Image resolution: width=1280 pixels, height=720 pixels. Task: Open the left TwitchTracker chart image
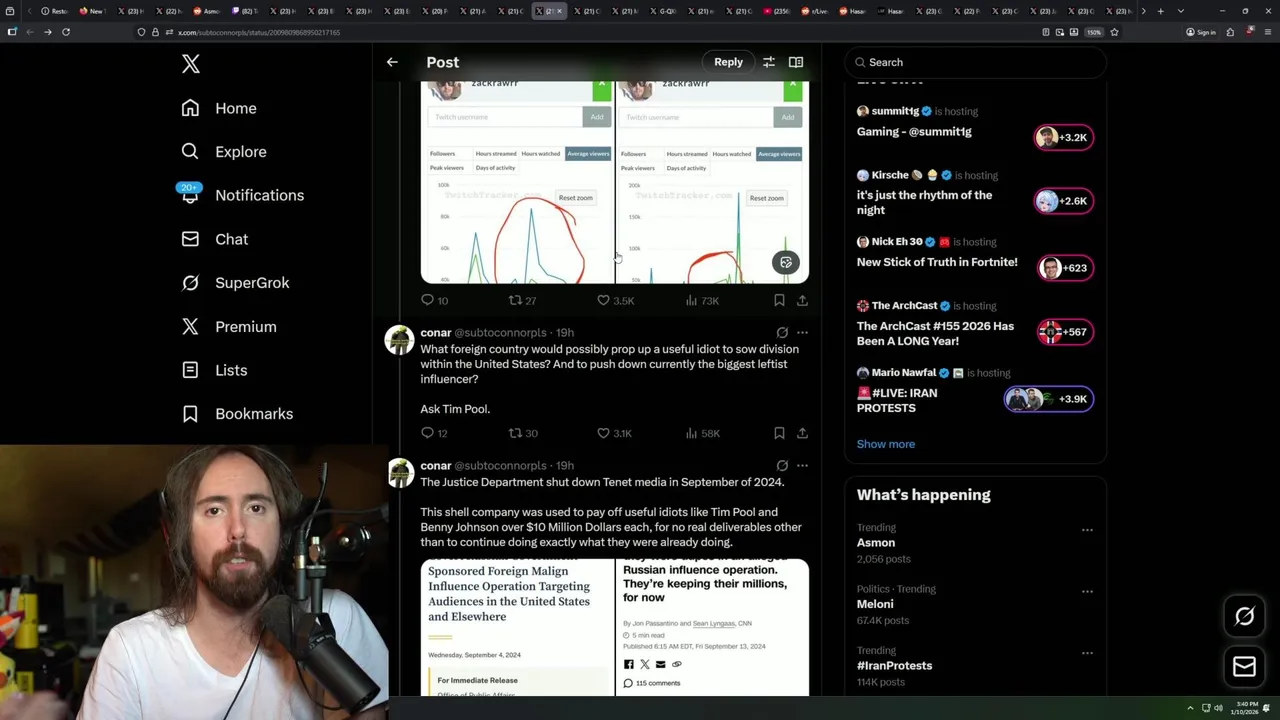[x=517, y=182]
